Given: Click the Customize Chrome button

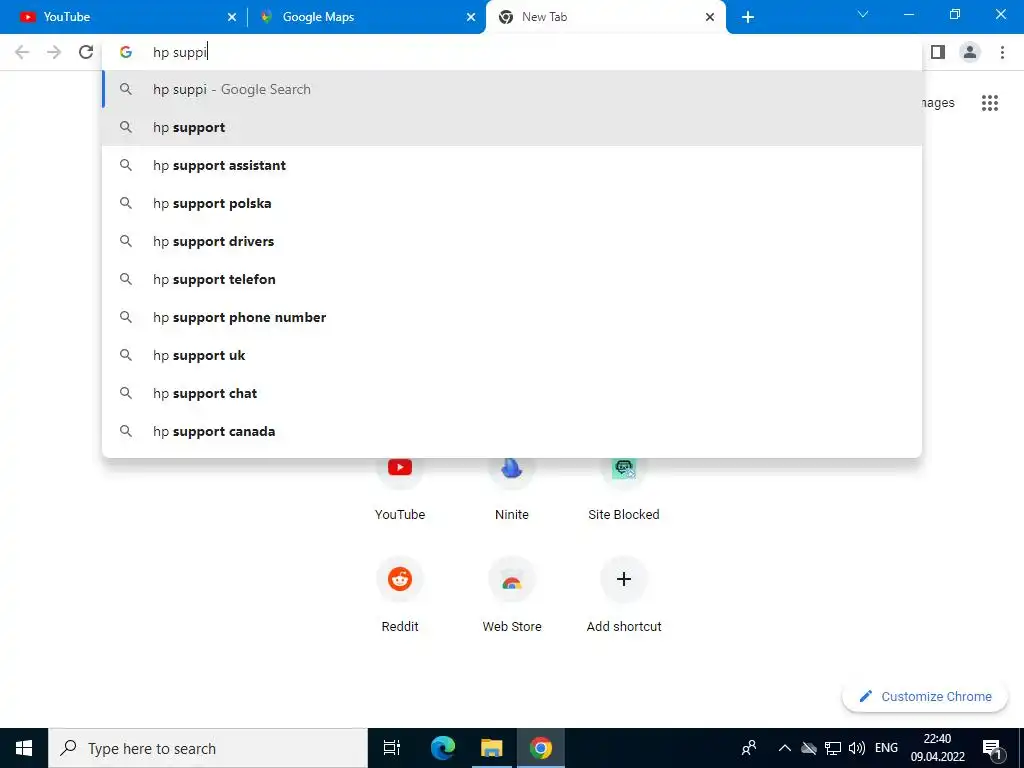Looking at the screenshot, I should coord(925,696).
